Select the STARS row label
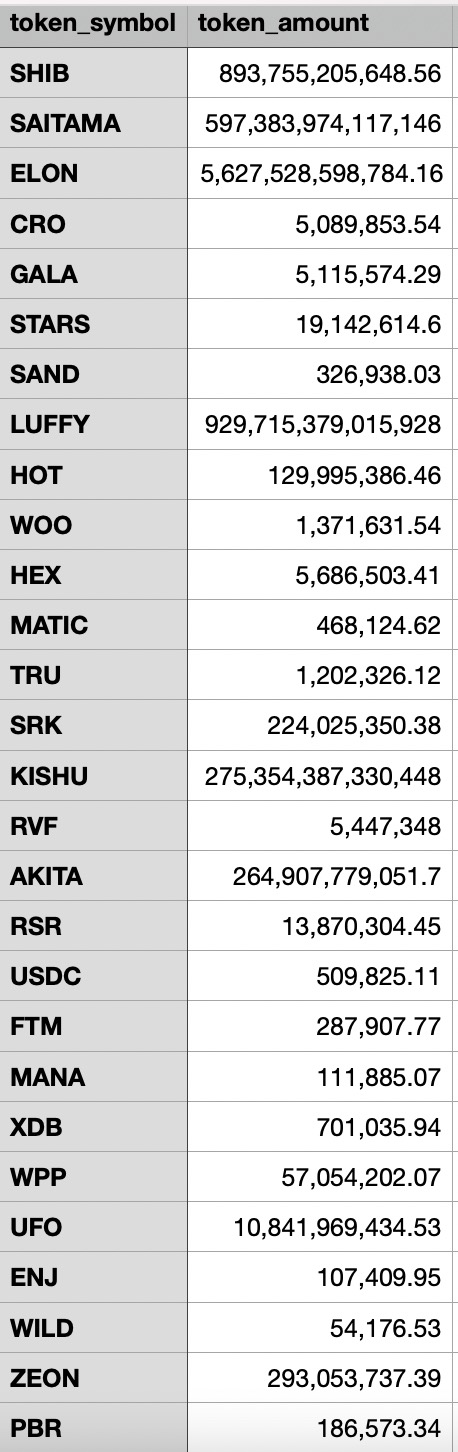This screenshot has height=1452, width=458. [x=93, y=324]
